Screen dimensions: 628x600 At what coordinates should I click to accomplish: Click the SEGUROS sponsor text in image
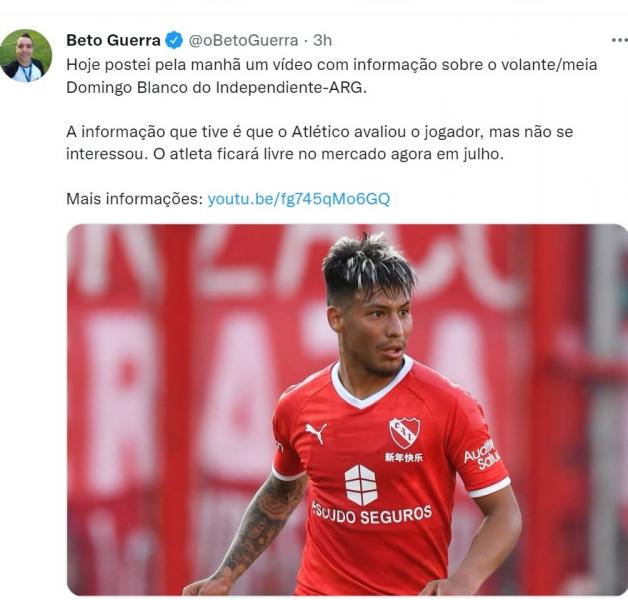click(x=396, y=515)
